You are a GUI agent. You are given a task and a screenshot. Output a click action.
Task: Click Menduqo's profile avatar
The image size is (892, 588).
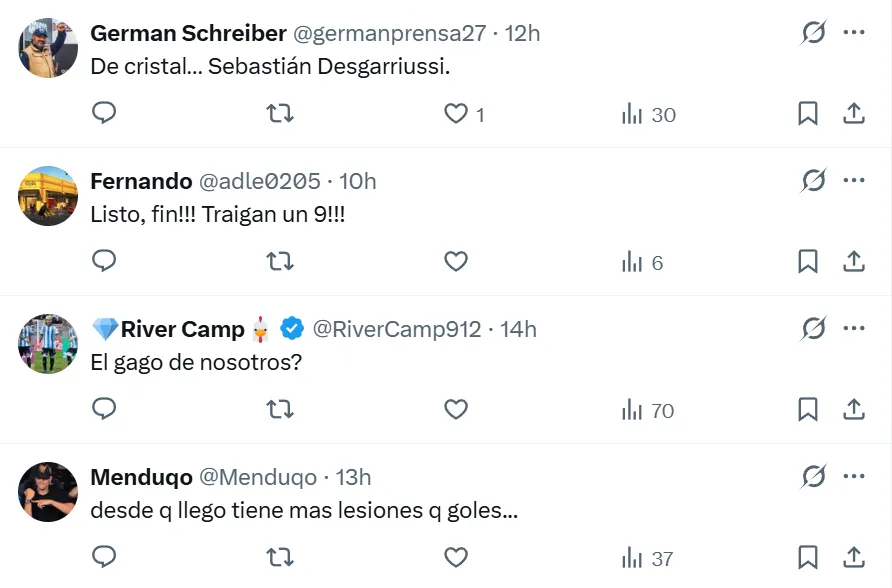tap(48, 492)
